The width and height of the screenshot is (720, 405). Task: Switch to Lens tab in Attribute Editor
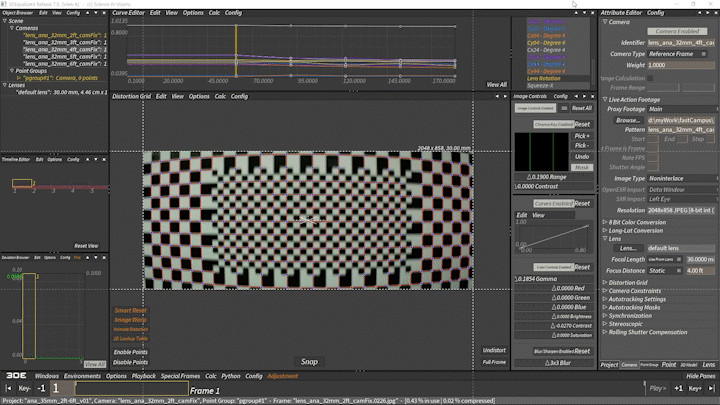coord(708,365)
